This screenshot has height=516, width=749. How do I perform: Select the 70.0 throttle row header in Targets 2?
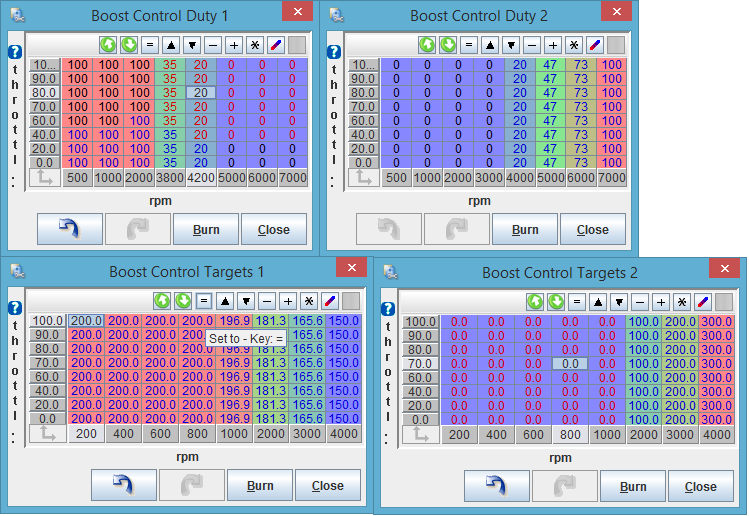(x=420, y=364)
